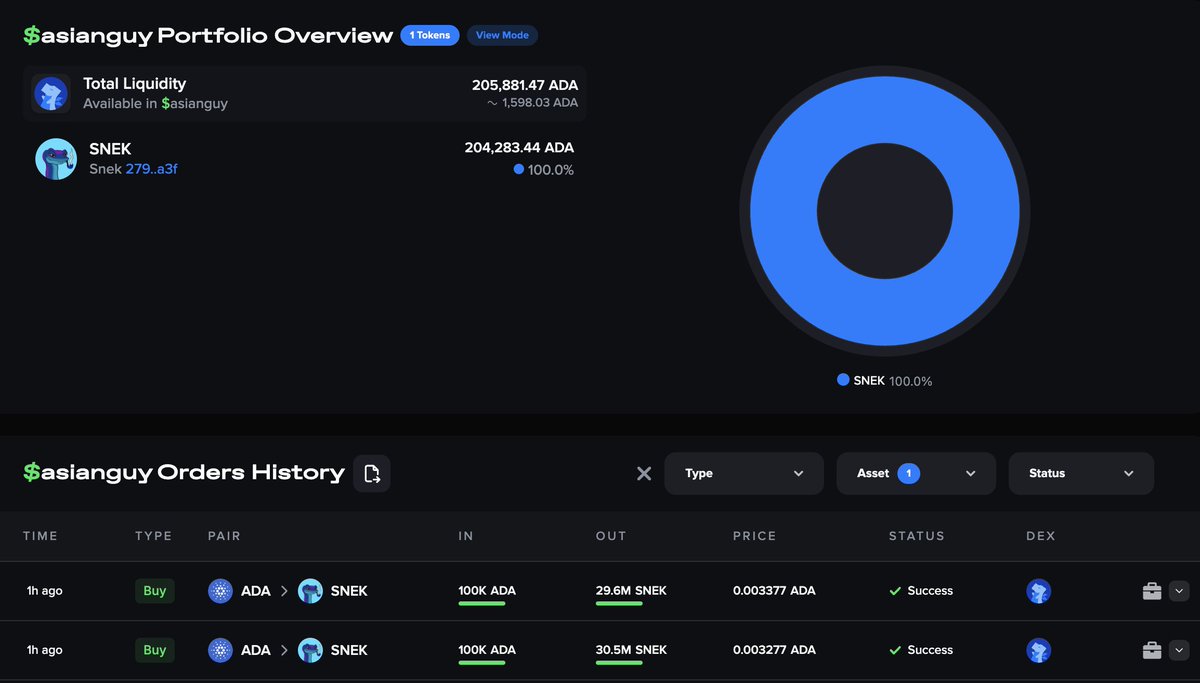Click the ADA icon in the first Buy pair
Screen dimensions: 1200x683
click(220, 591)
